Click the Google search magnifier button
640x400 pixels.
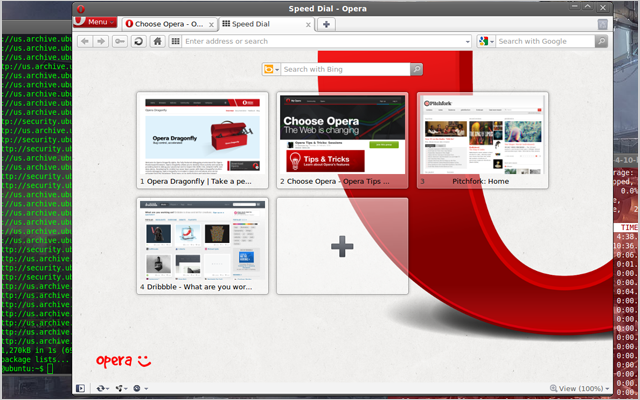[601, 41]
